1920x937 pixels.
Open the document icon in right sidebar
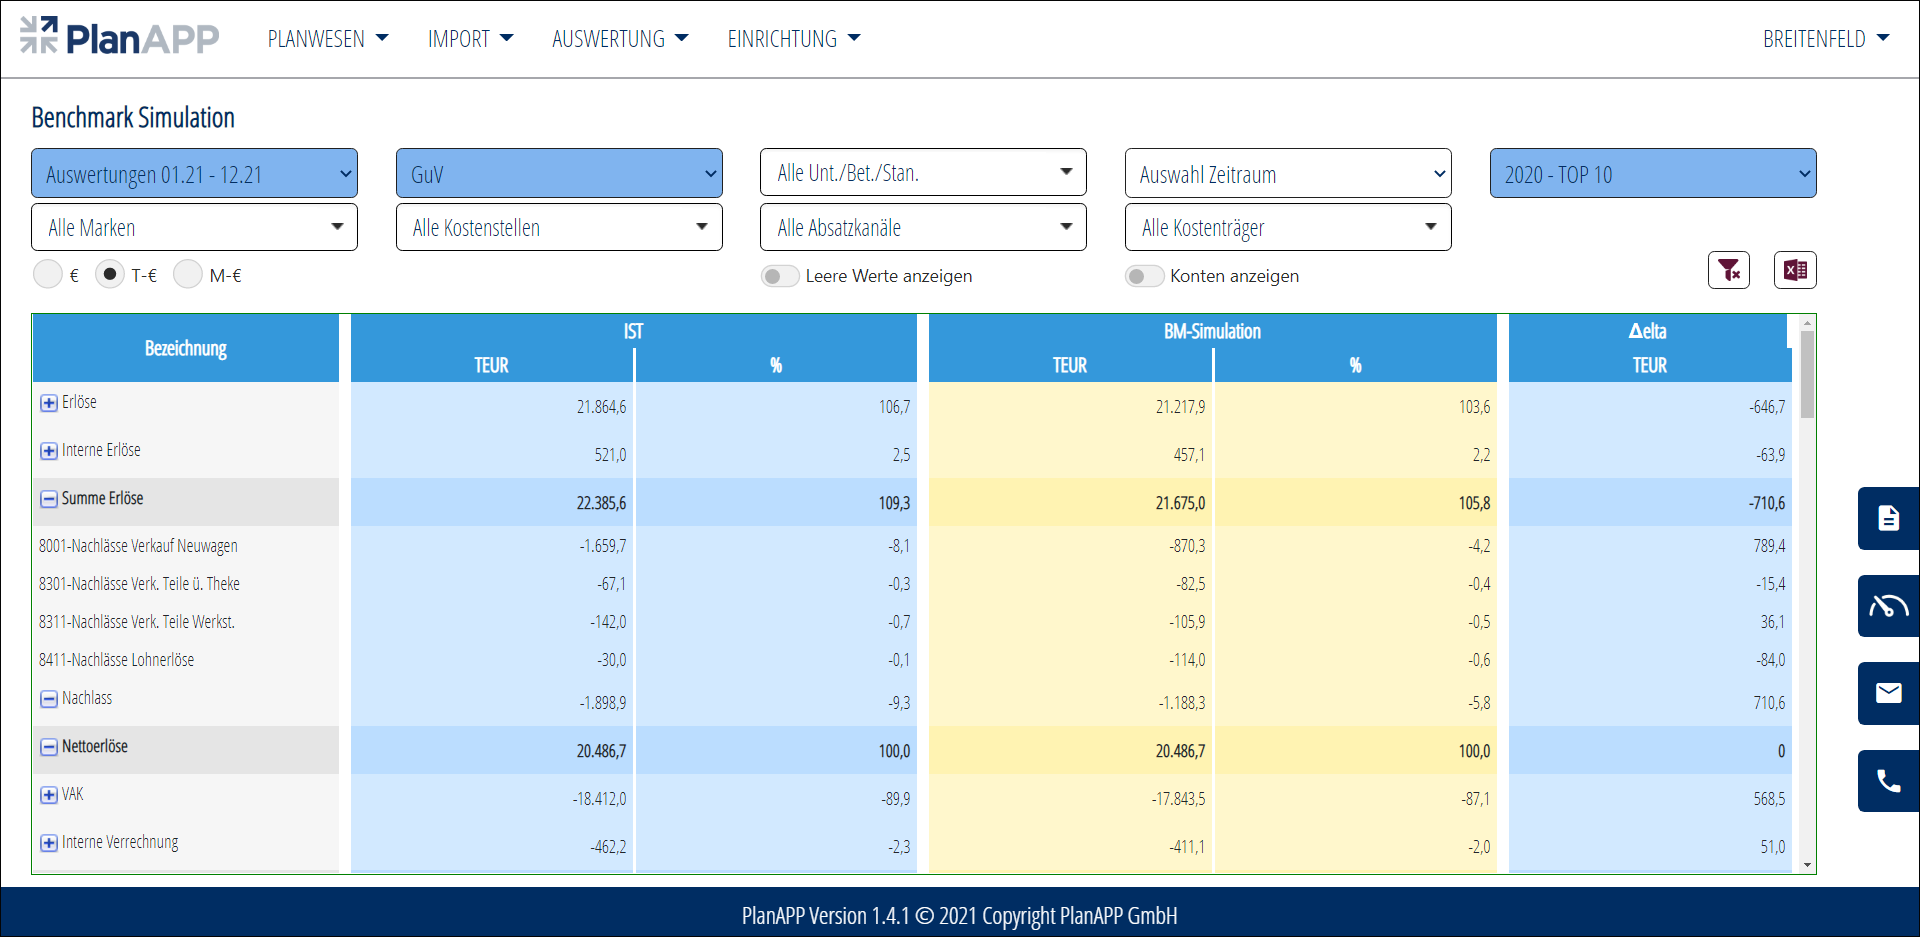(1888, 518)
